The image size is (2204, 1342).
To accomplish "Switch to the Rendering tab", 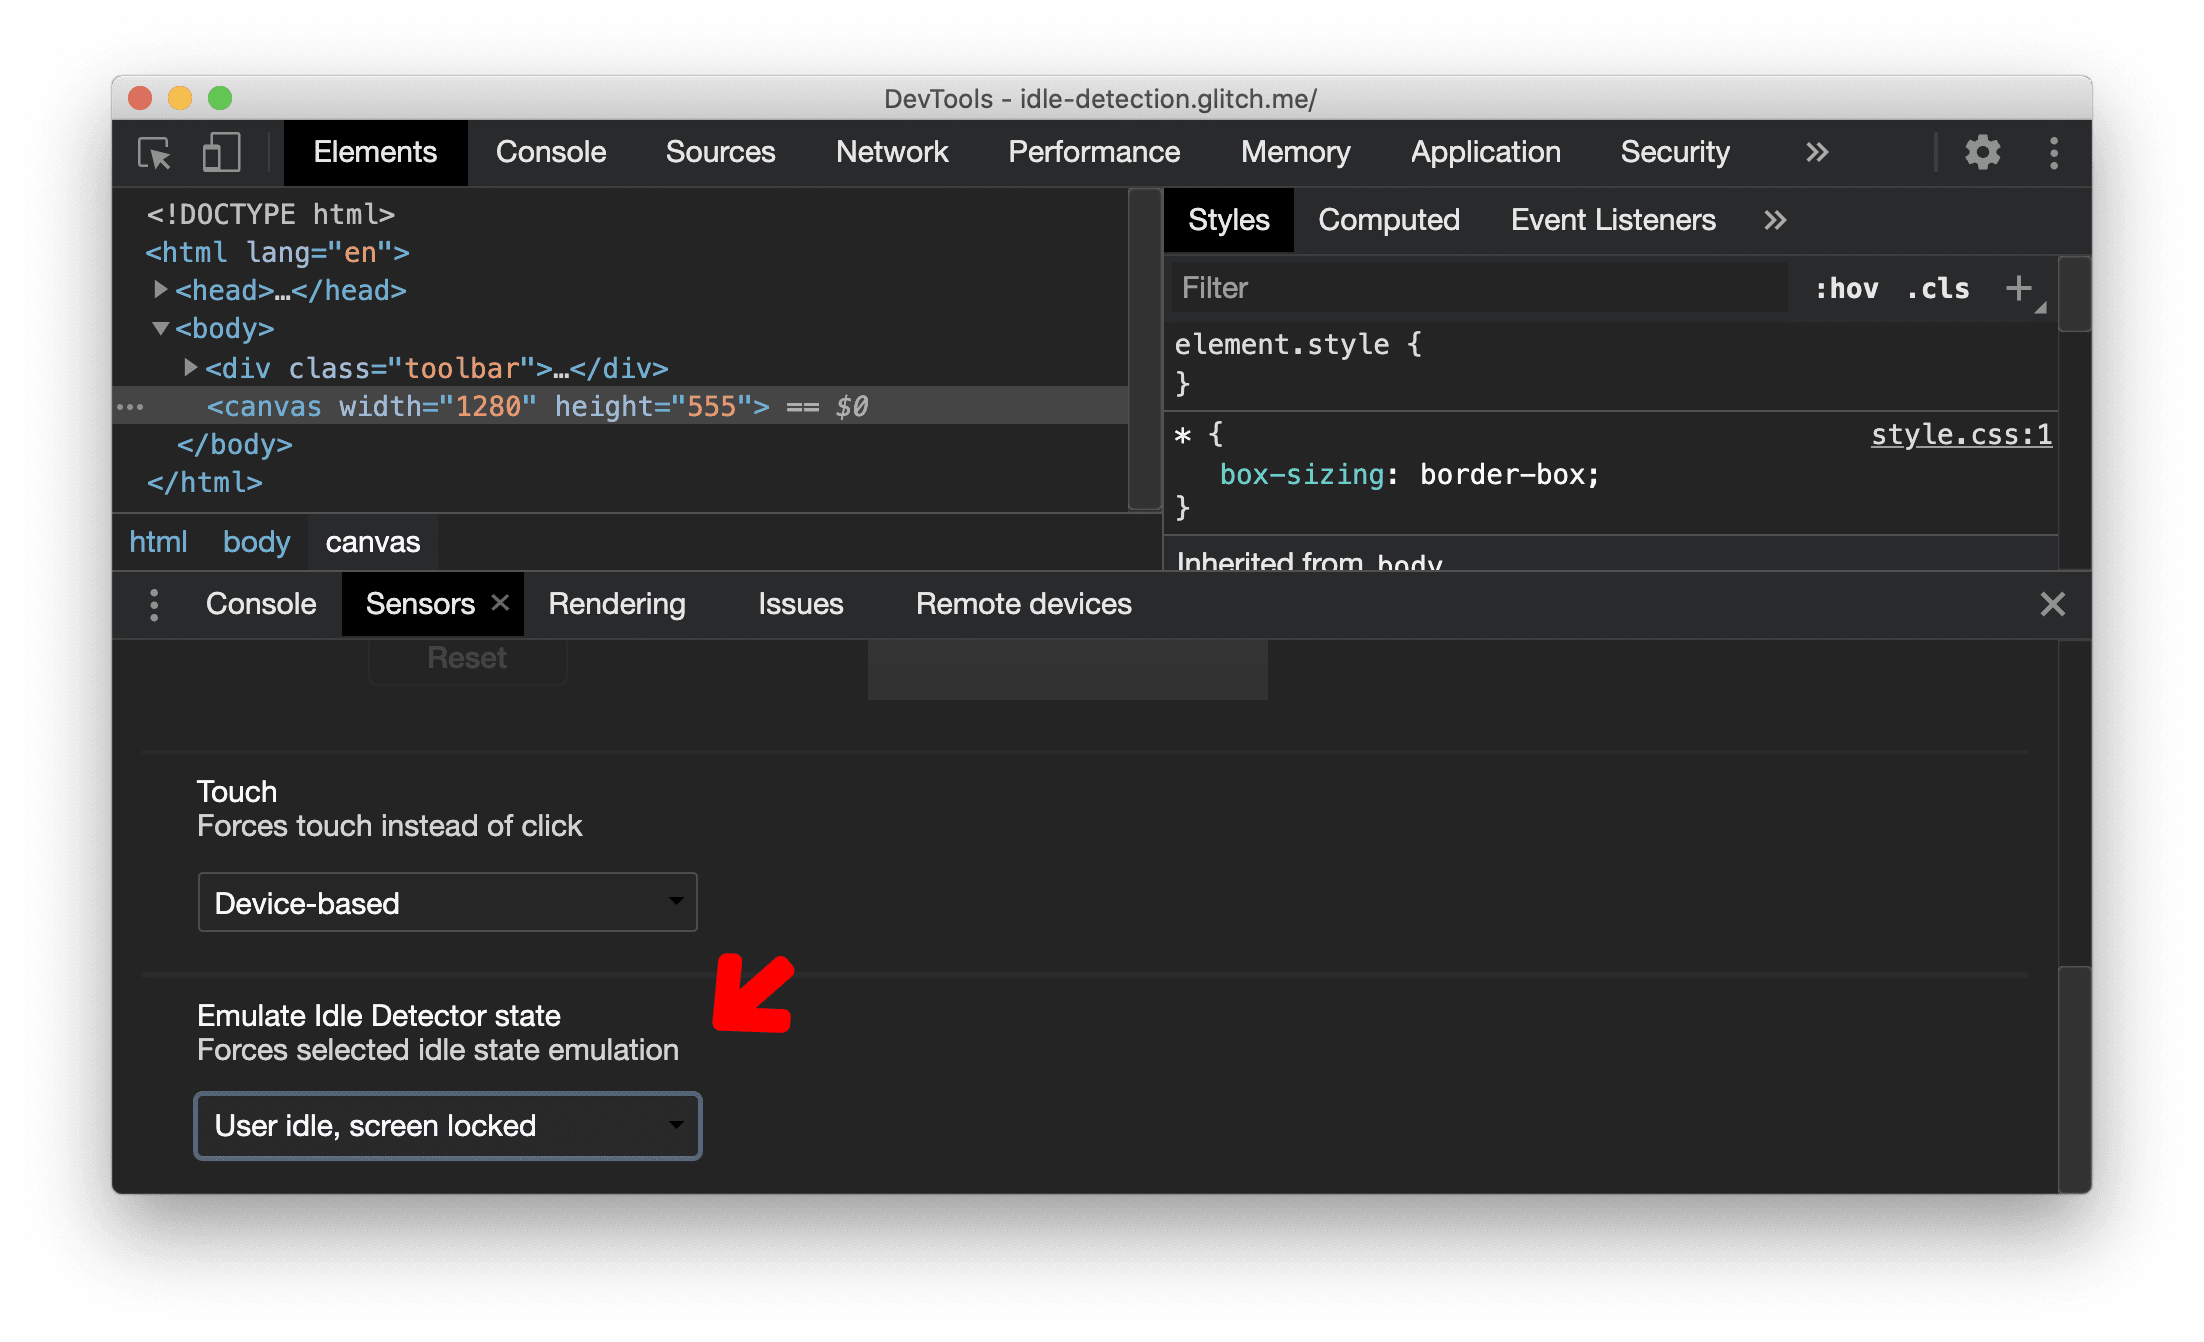I will click(x=616, y=603).
